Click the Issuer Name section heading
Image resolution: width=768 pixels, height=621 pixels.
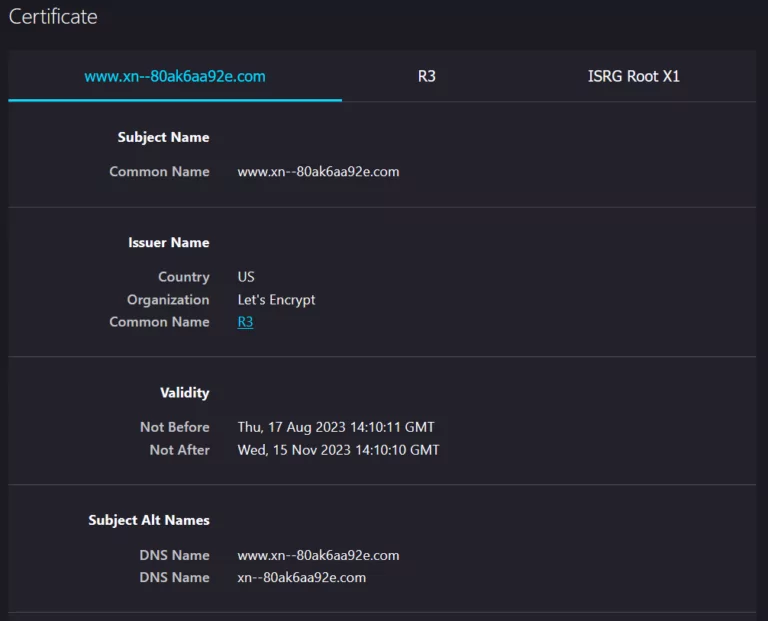tap(168, 242)
